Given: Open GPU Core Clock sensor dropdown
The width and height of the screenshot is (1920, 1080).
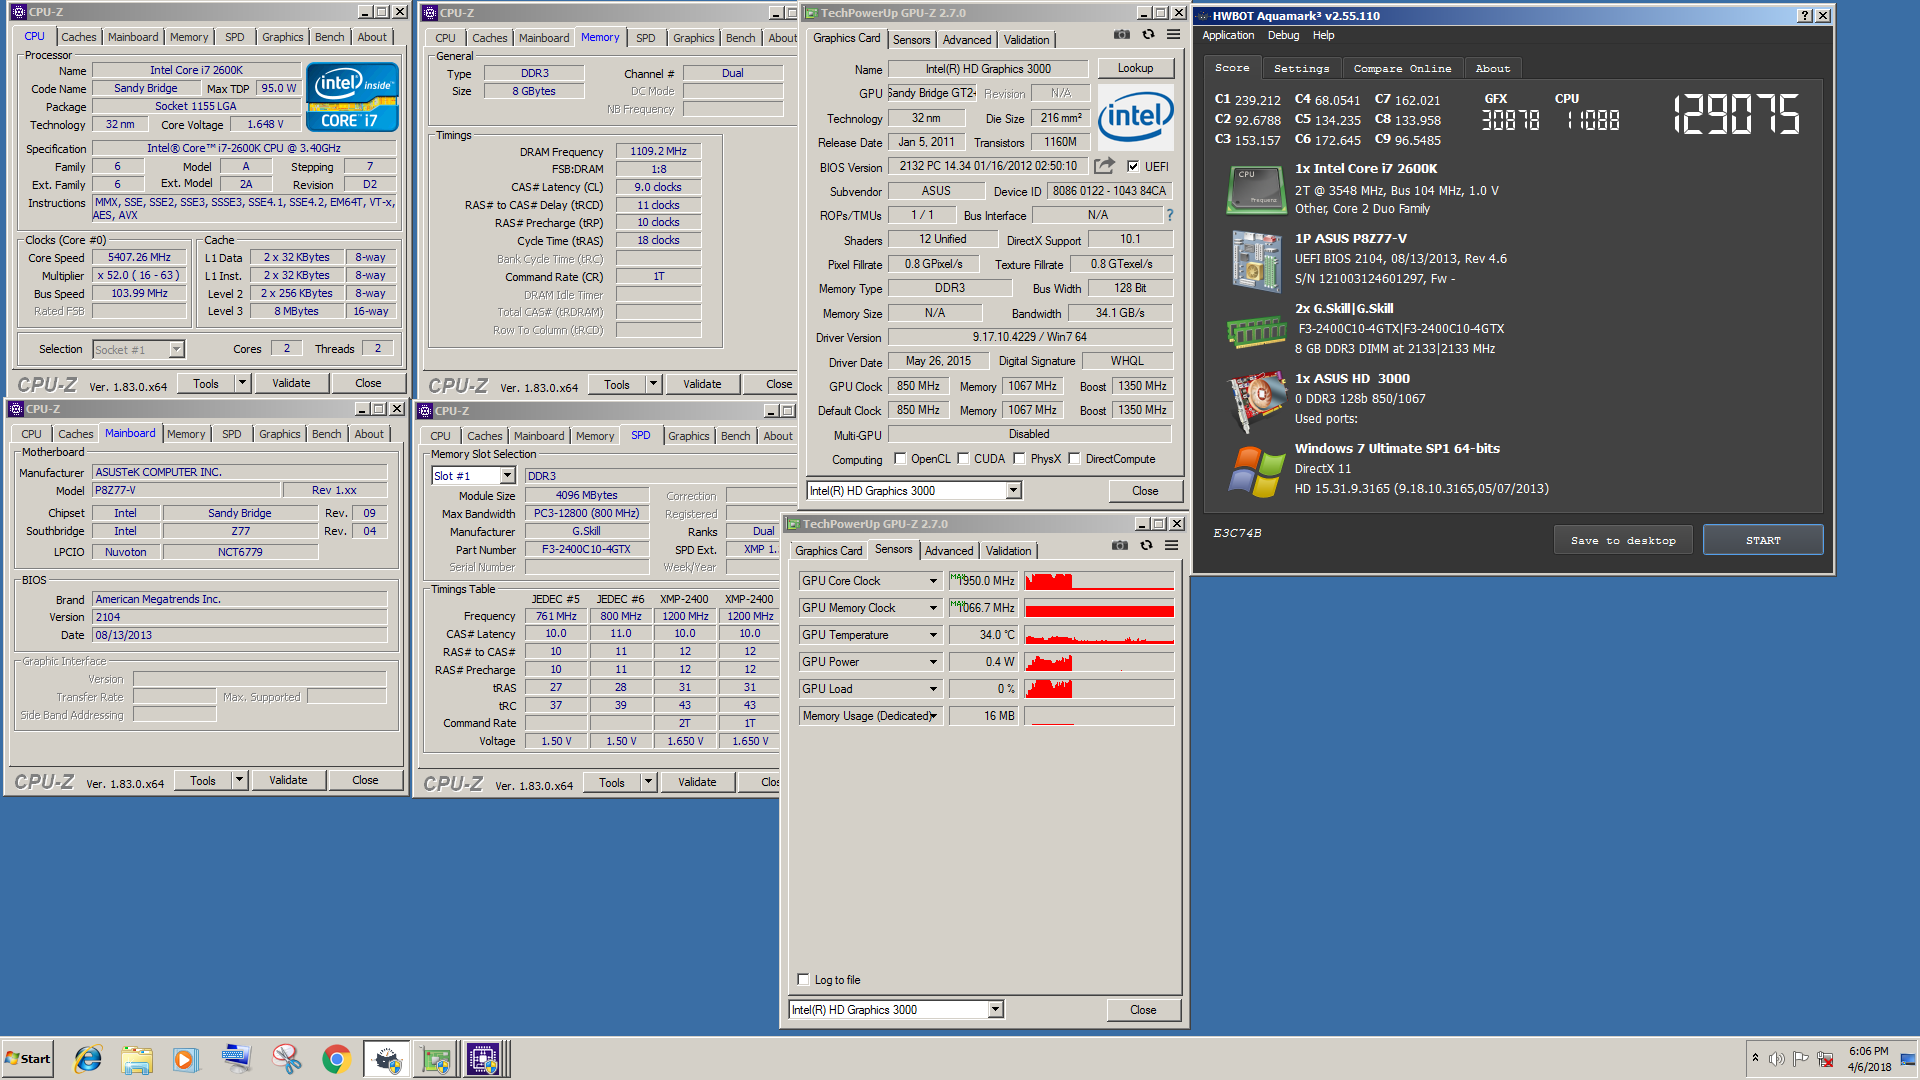Looking at the screenshot, I should click(933, 581).
